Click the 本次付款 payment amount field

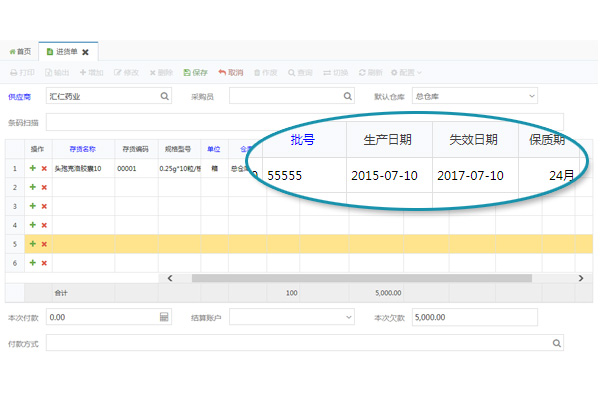109,317
